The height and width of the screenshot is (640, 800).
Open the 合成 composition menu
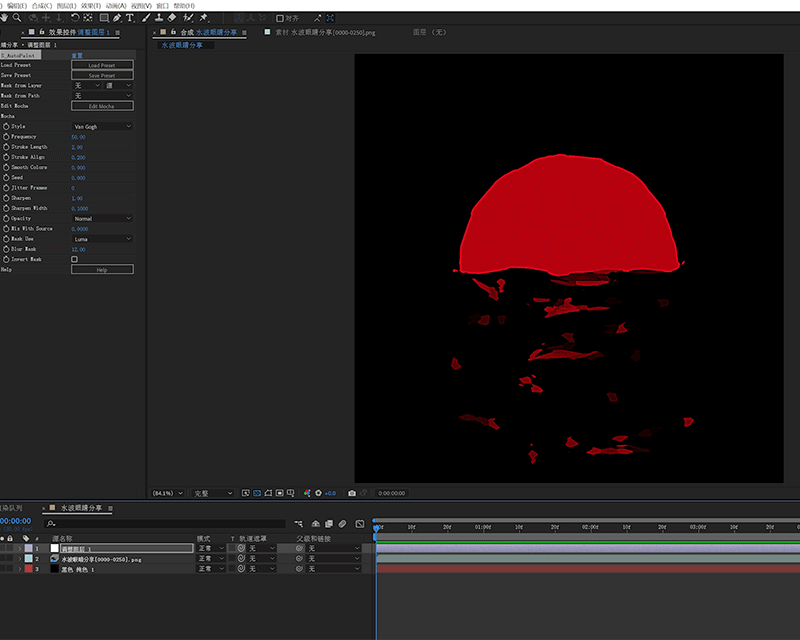coord(41,6)
